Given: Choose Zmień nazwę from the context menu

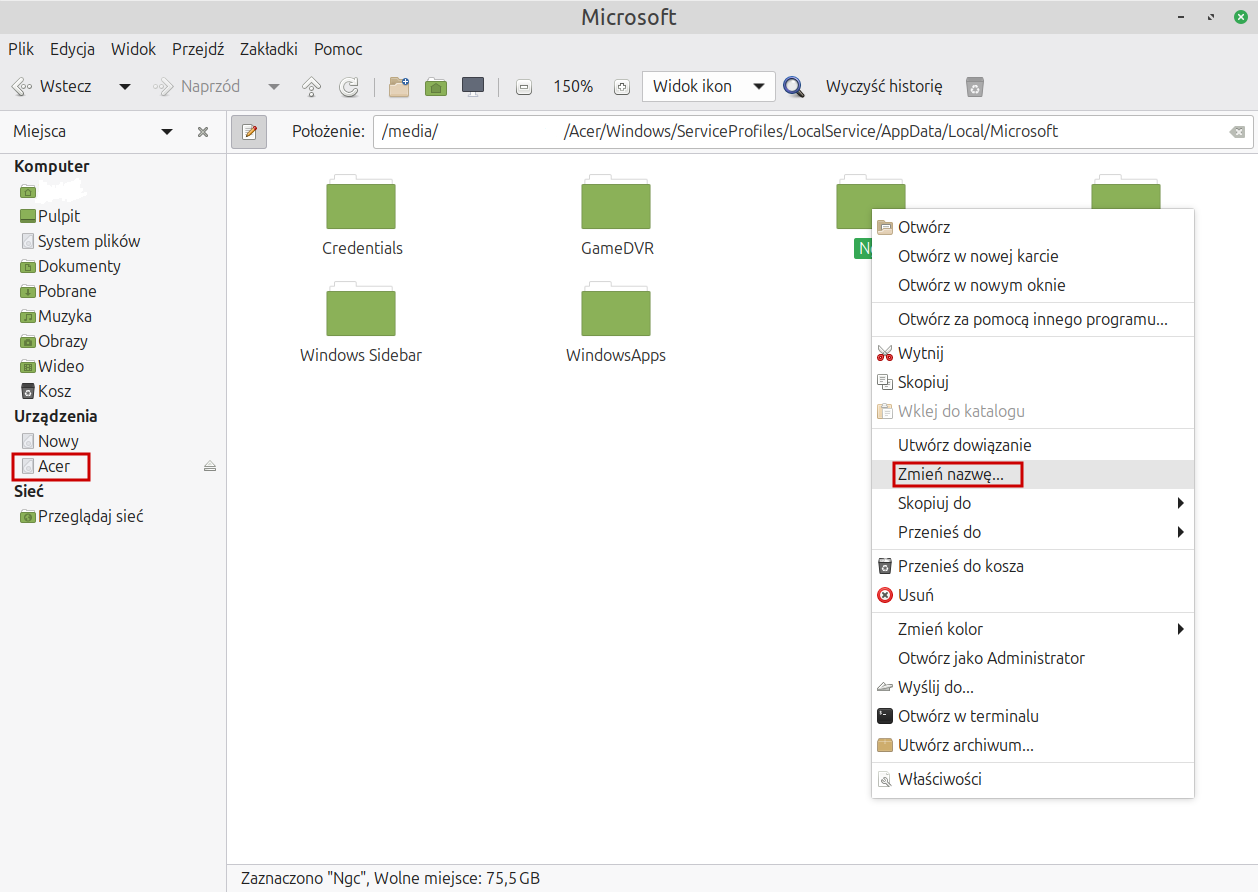Looking at the screenshot, I should tap(1033, 475).
